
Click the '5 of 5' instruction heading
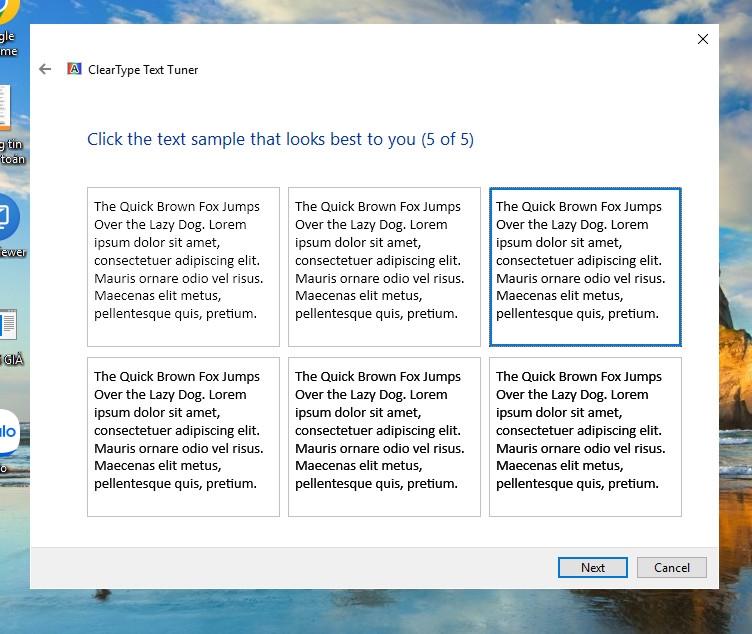pos(280,139)
